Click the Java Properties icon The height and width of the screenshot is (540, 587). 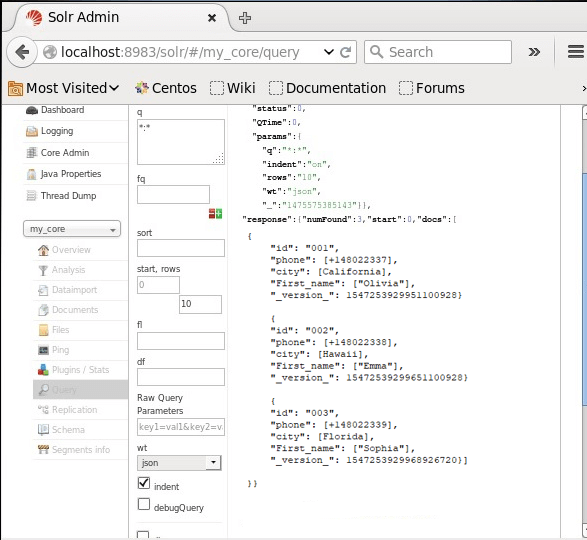point(32,174)
